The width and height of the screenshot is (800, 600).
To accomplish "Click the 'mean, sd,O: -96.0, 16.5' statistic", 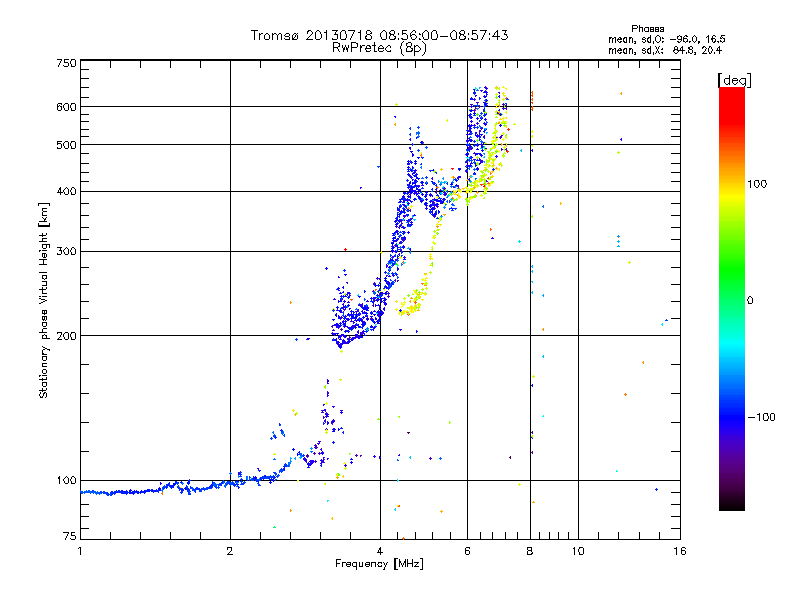I will point(667,39).
